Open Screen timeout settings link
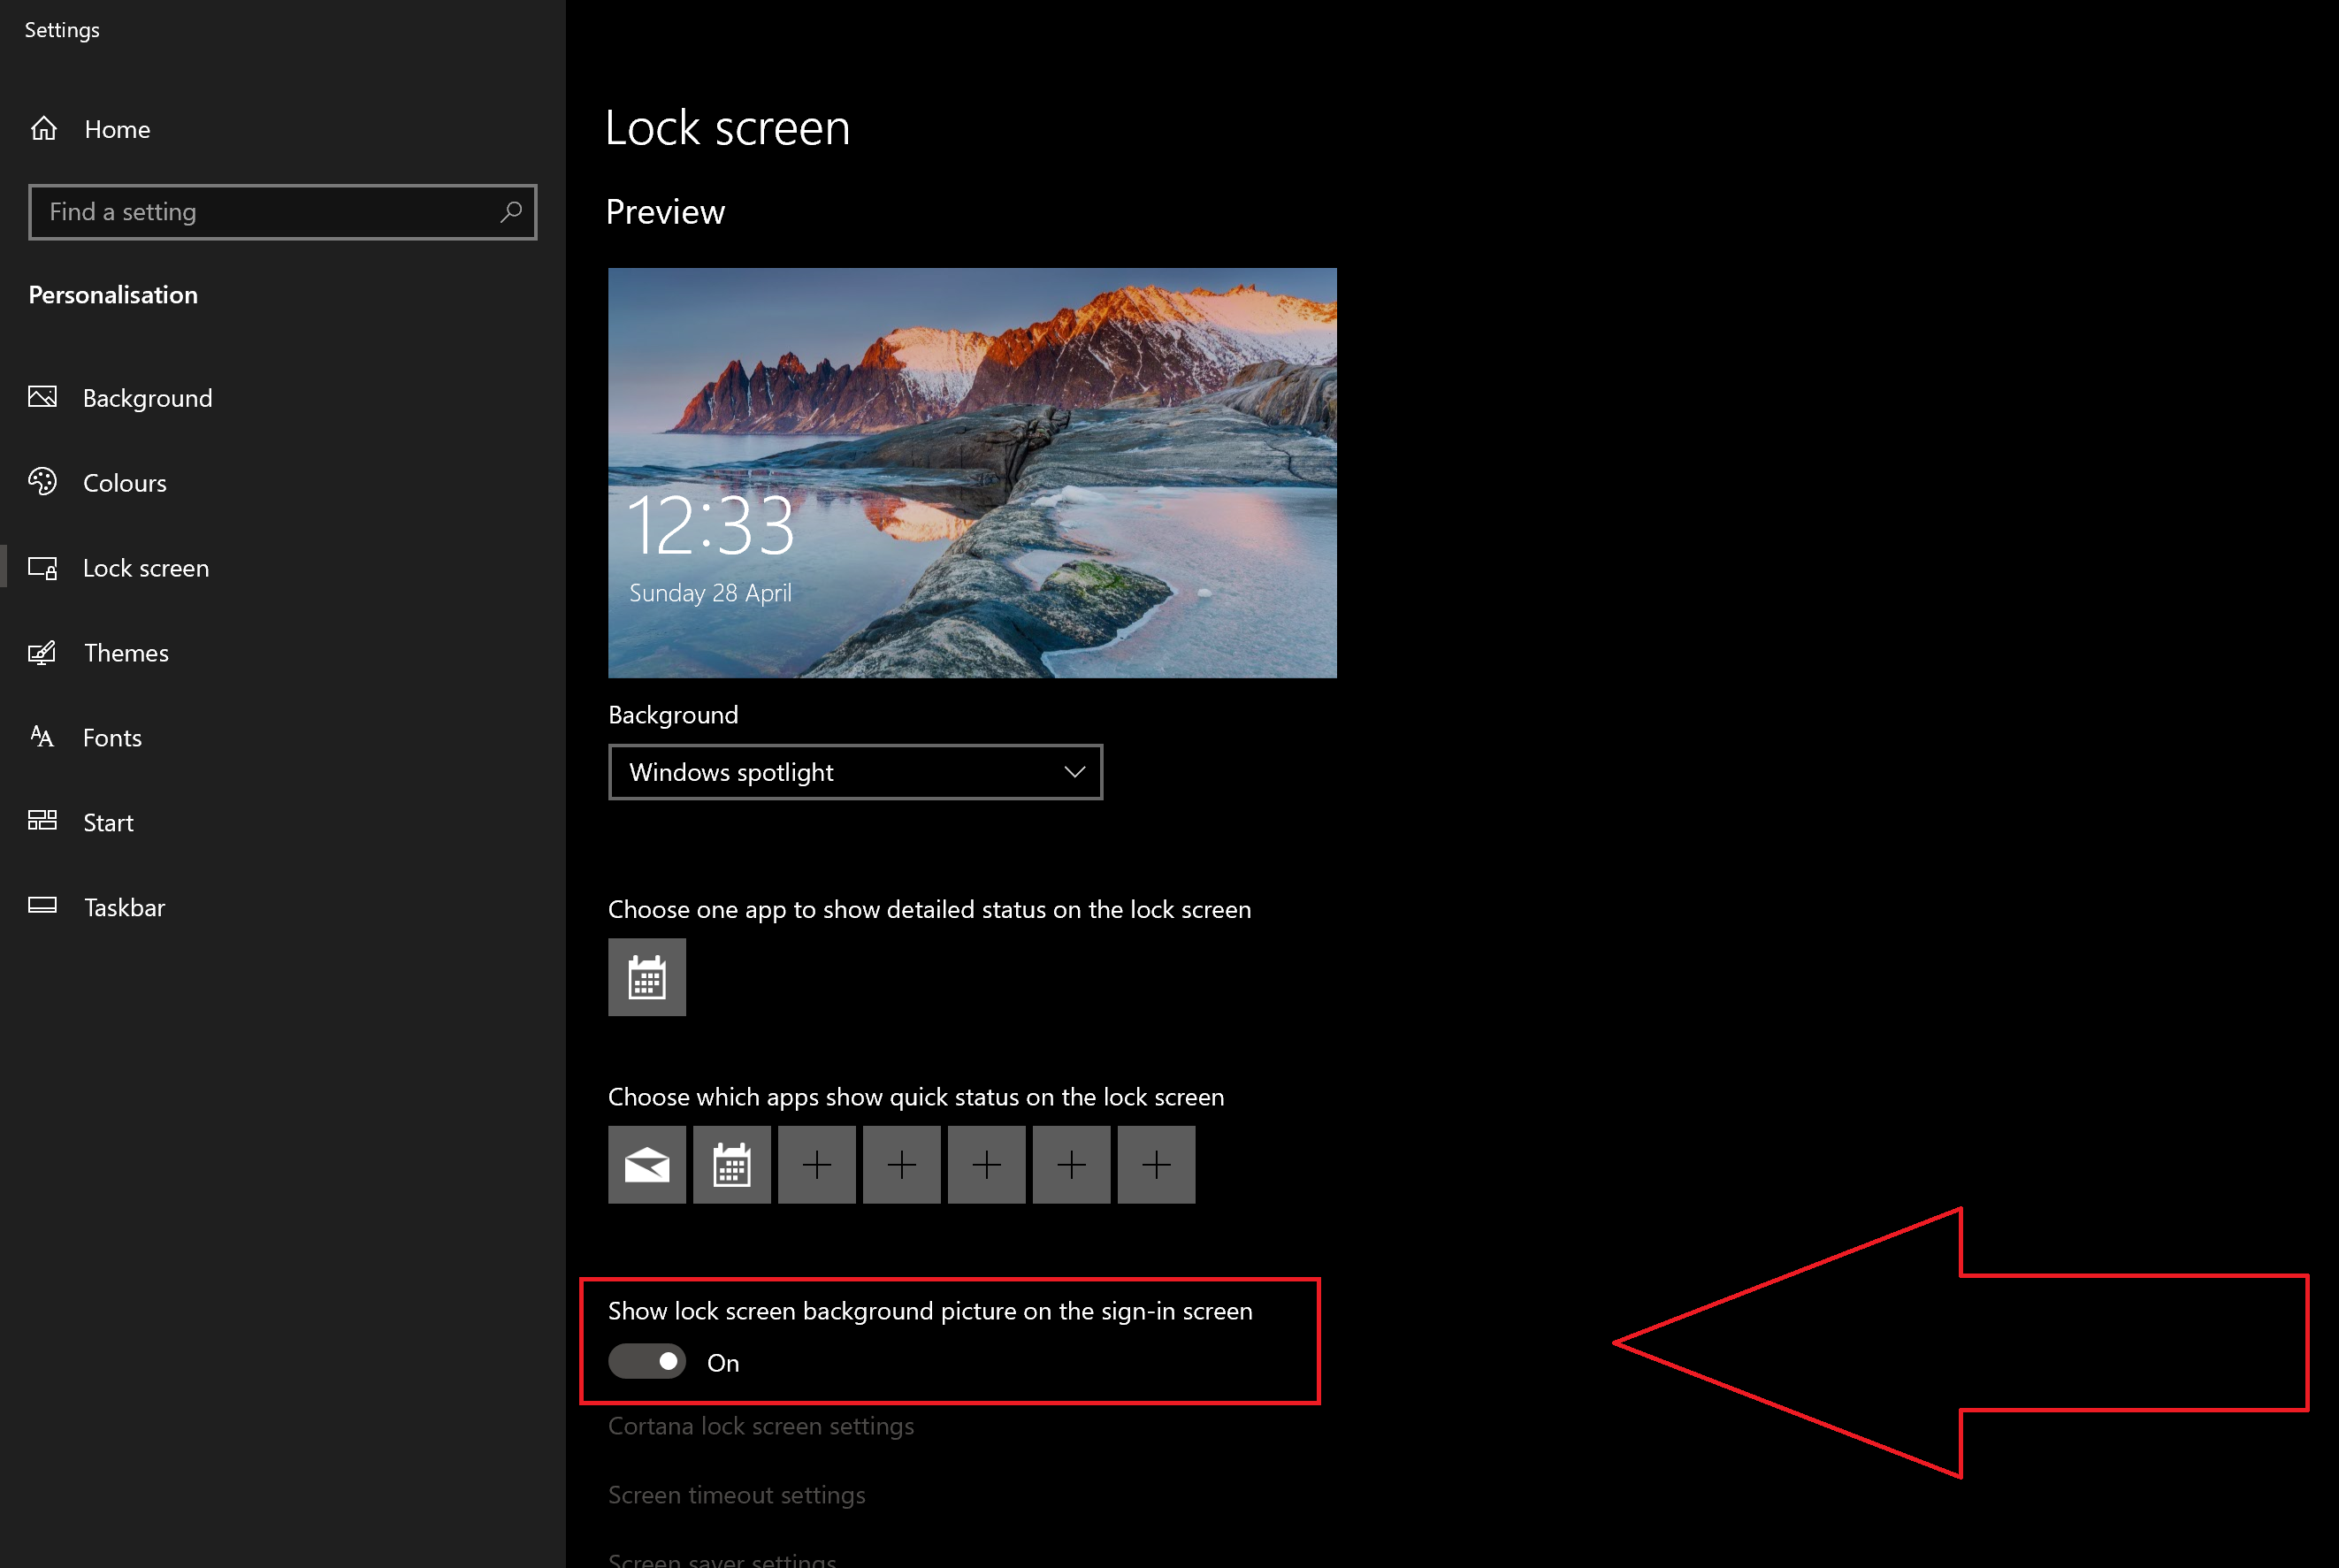Screen dimensions: 2339x1568 [737, 1495]
